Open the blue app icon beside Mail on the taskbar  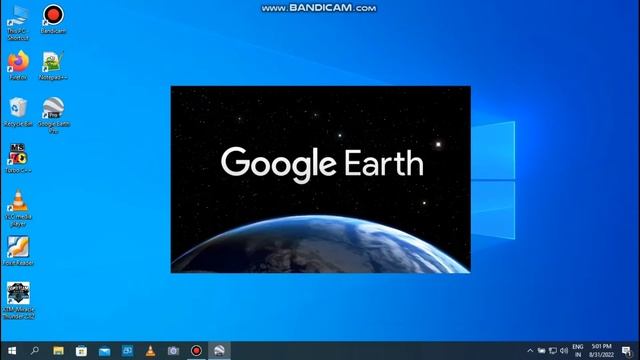(127, 351)
